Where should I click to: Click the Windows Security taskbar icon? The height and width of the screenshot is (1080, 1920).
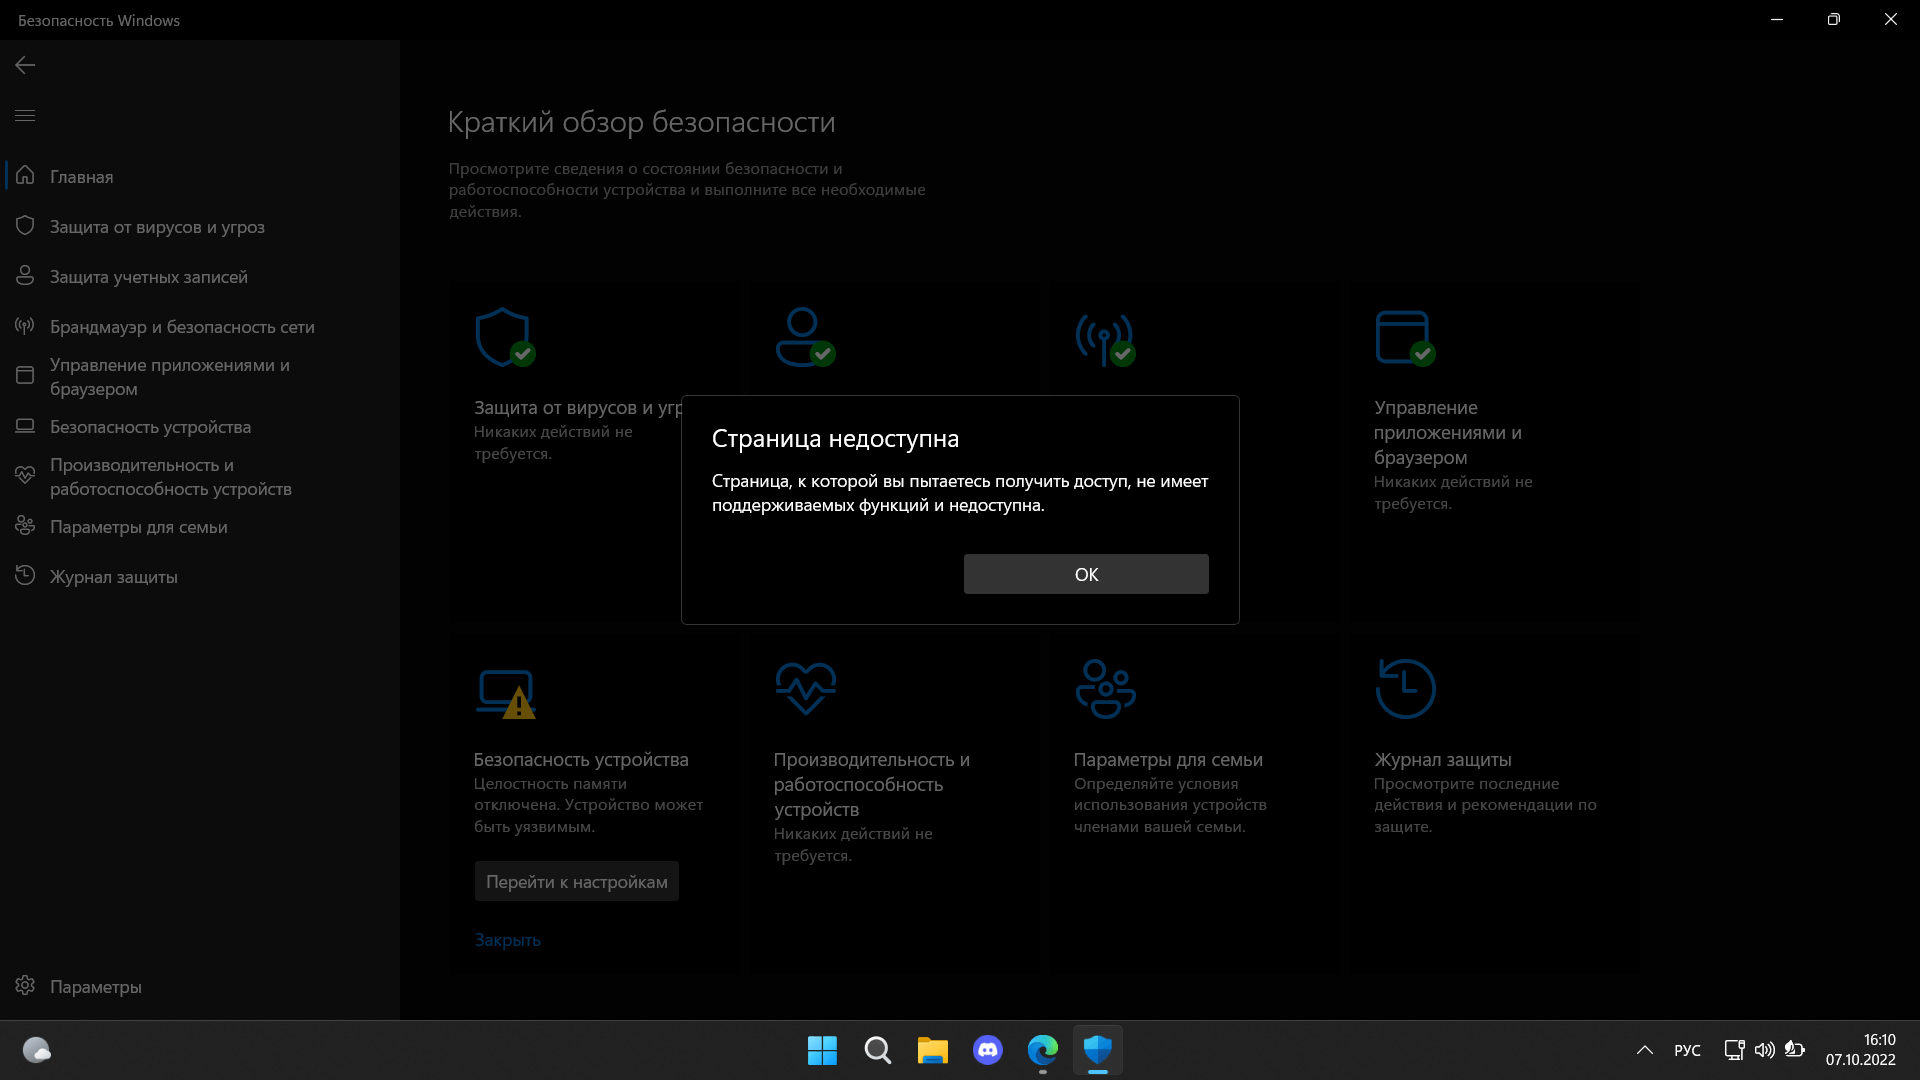coord(1097,1050)
